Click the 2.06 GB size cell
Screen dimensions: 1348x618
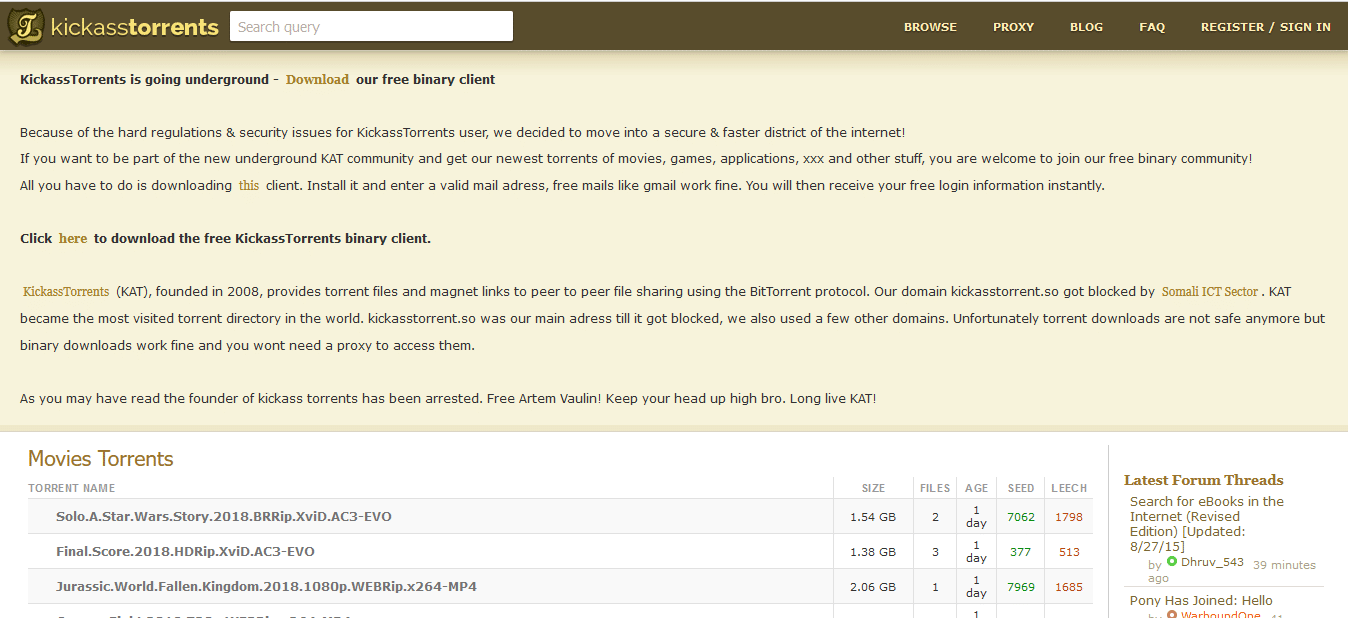[x=873, y=587]
